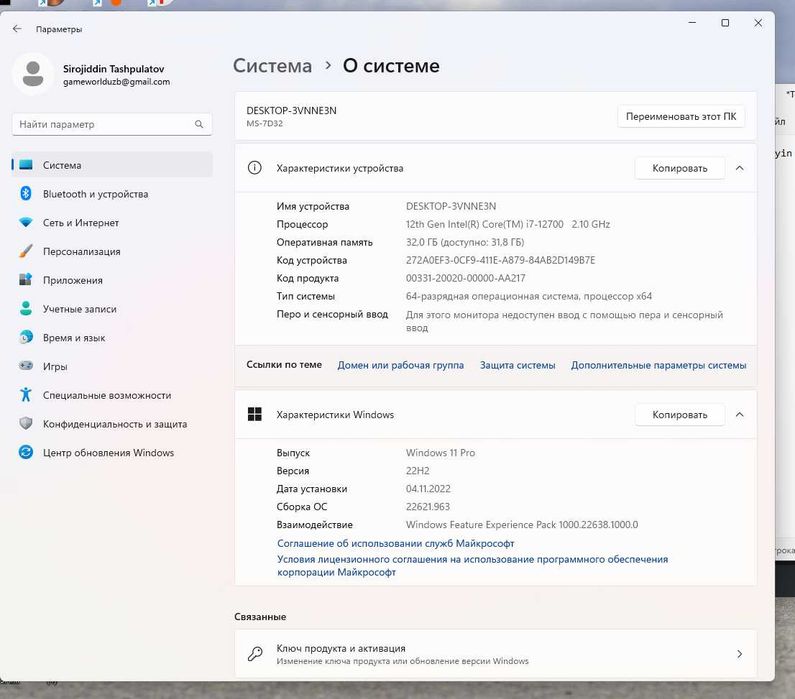Click install date 04.11.2022
The image size is (795, 699).
(x=428, y=489)
